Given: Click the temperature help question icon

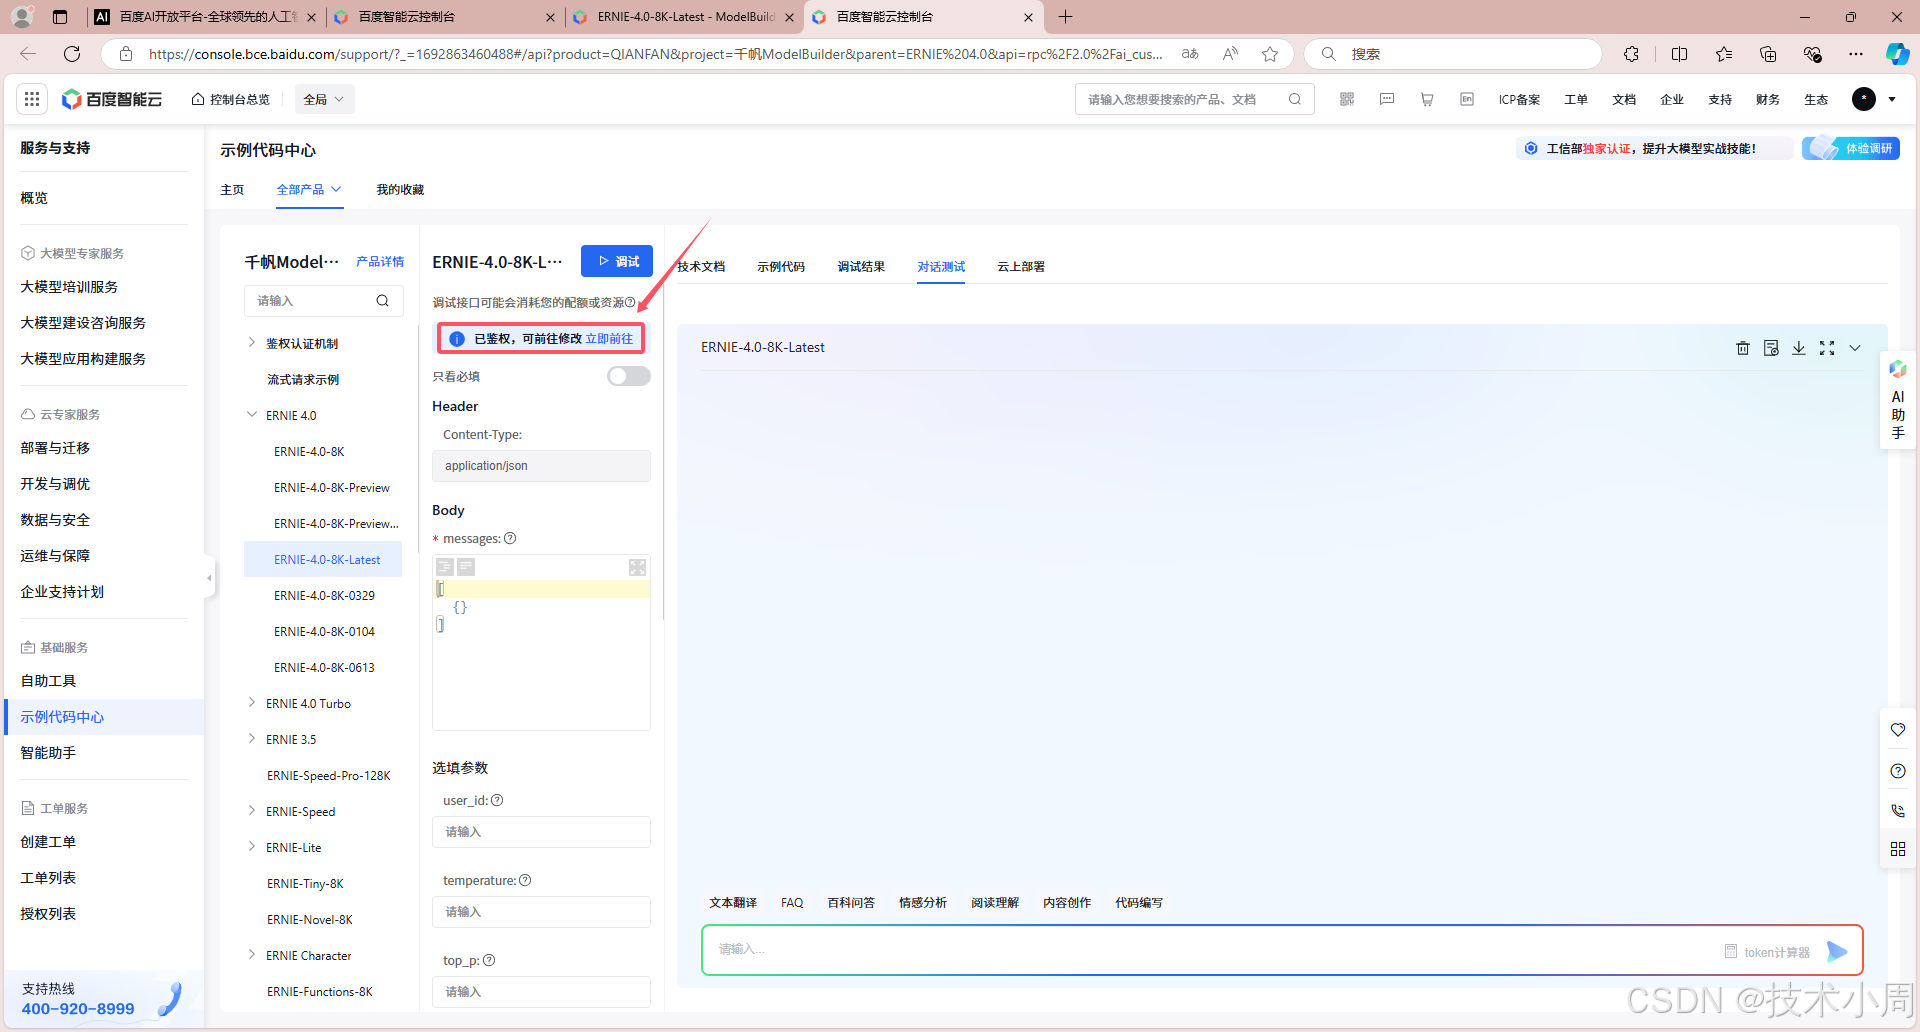Looking at the screenshot, I should (525, 880).
